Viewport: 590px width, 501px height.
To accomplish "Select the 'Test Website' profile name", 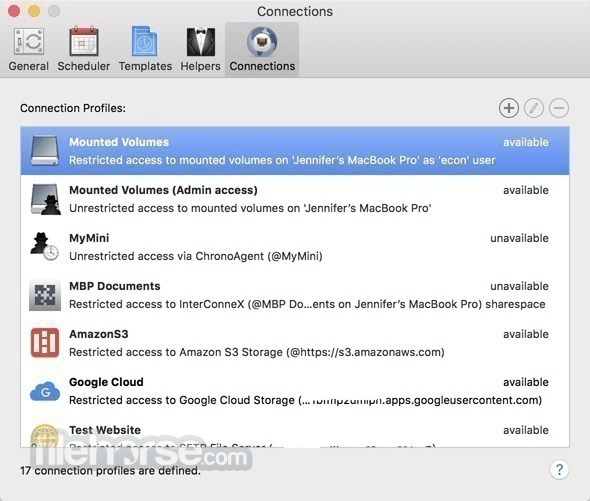I will 105,430.
